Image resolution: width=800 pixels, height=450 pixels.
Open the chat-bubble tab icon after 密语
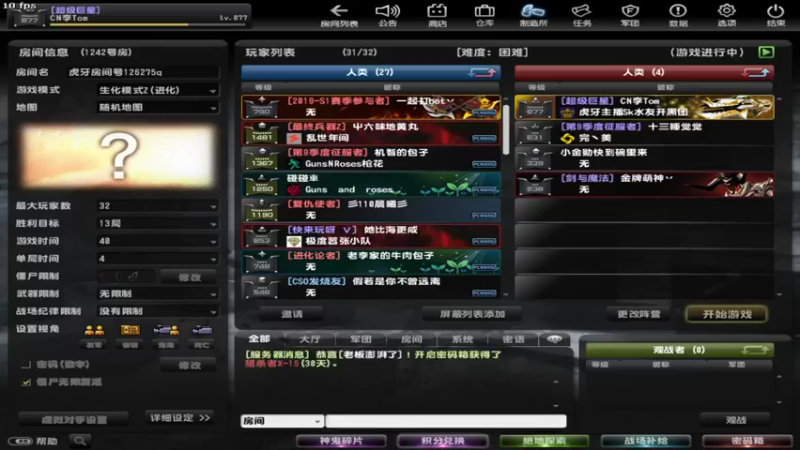click(555, 339)
